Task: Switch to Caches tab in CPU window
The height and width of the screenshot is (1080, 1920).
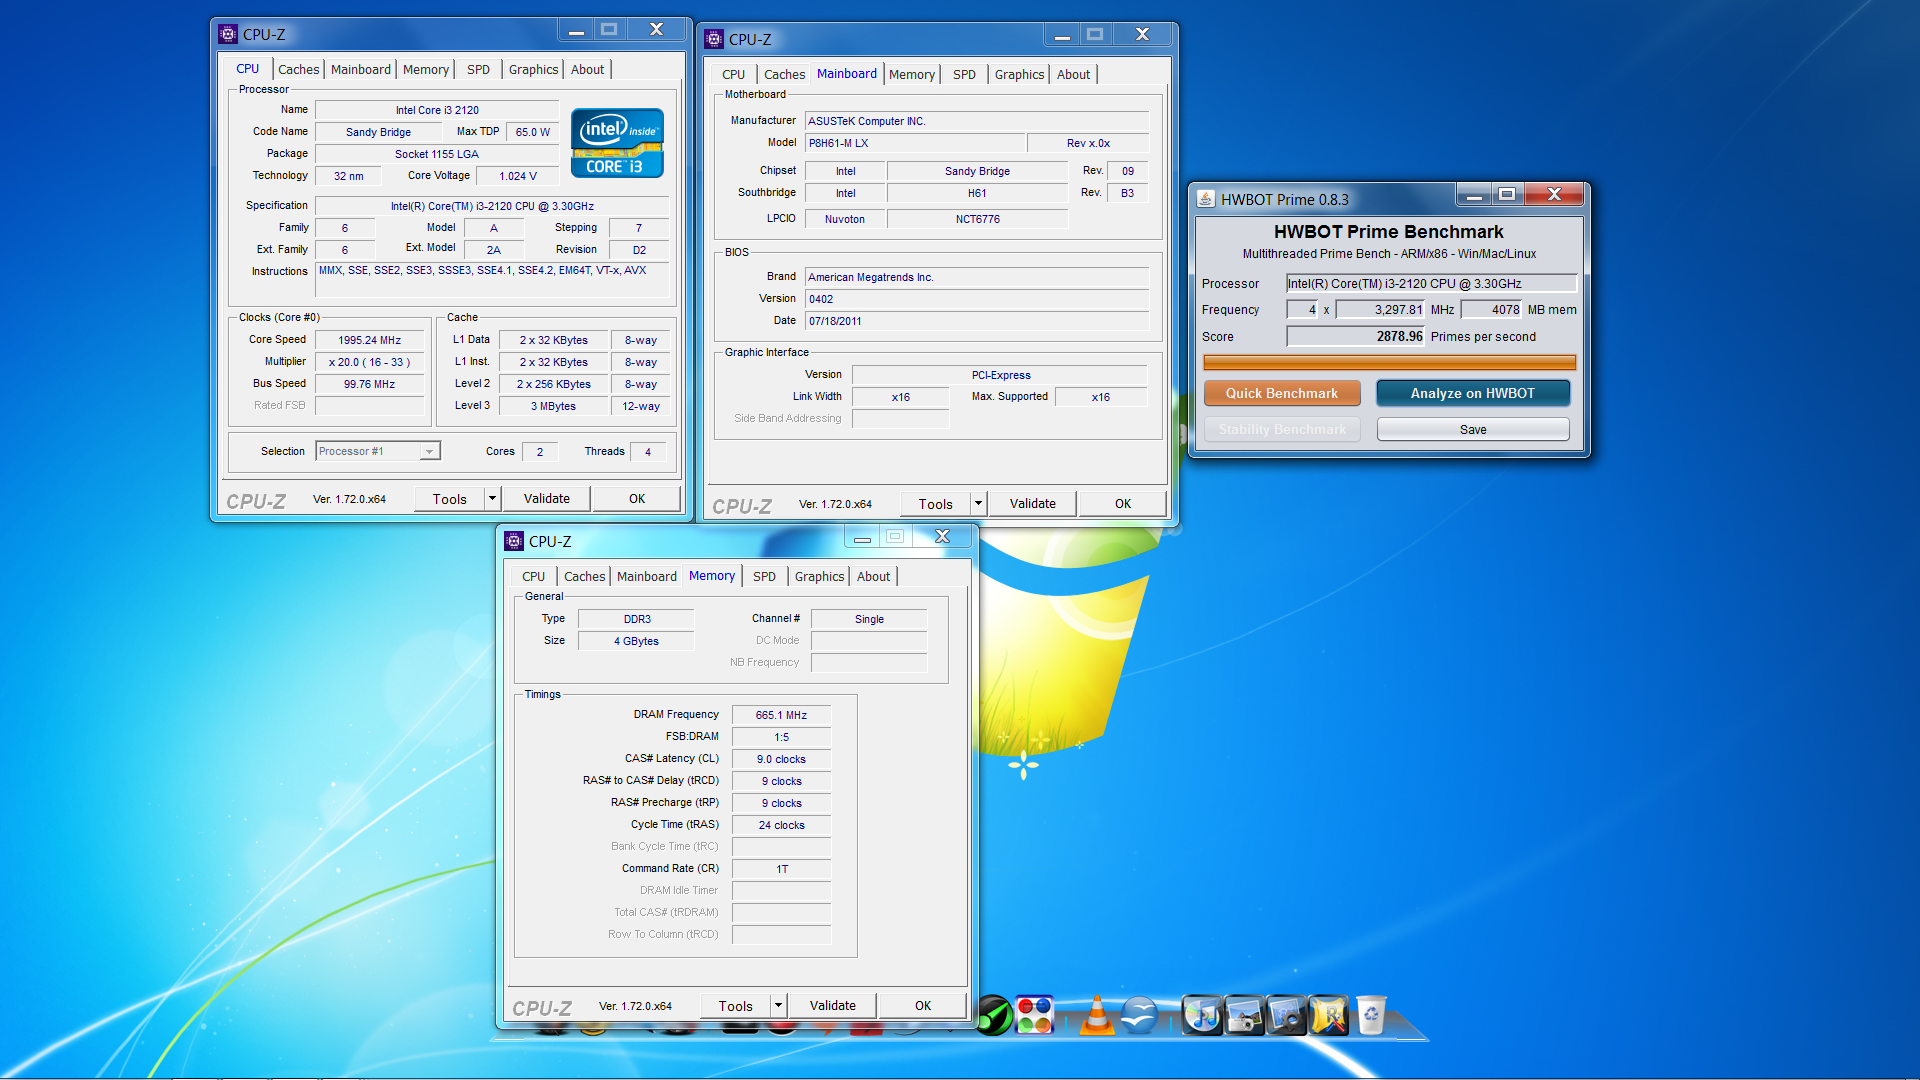Action: [298, 69]
